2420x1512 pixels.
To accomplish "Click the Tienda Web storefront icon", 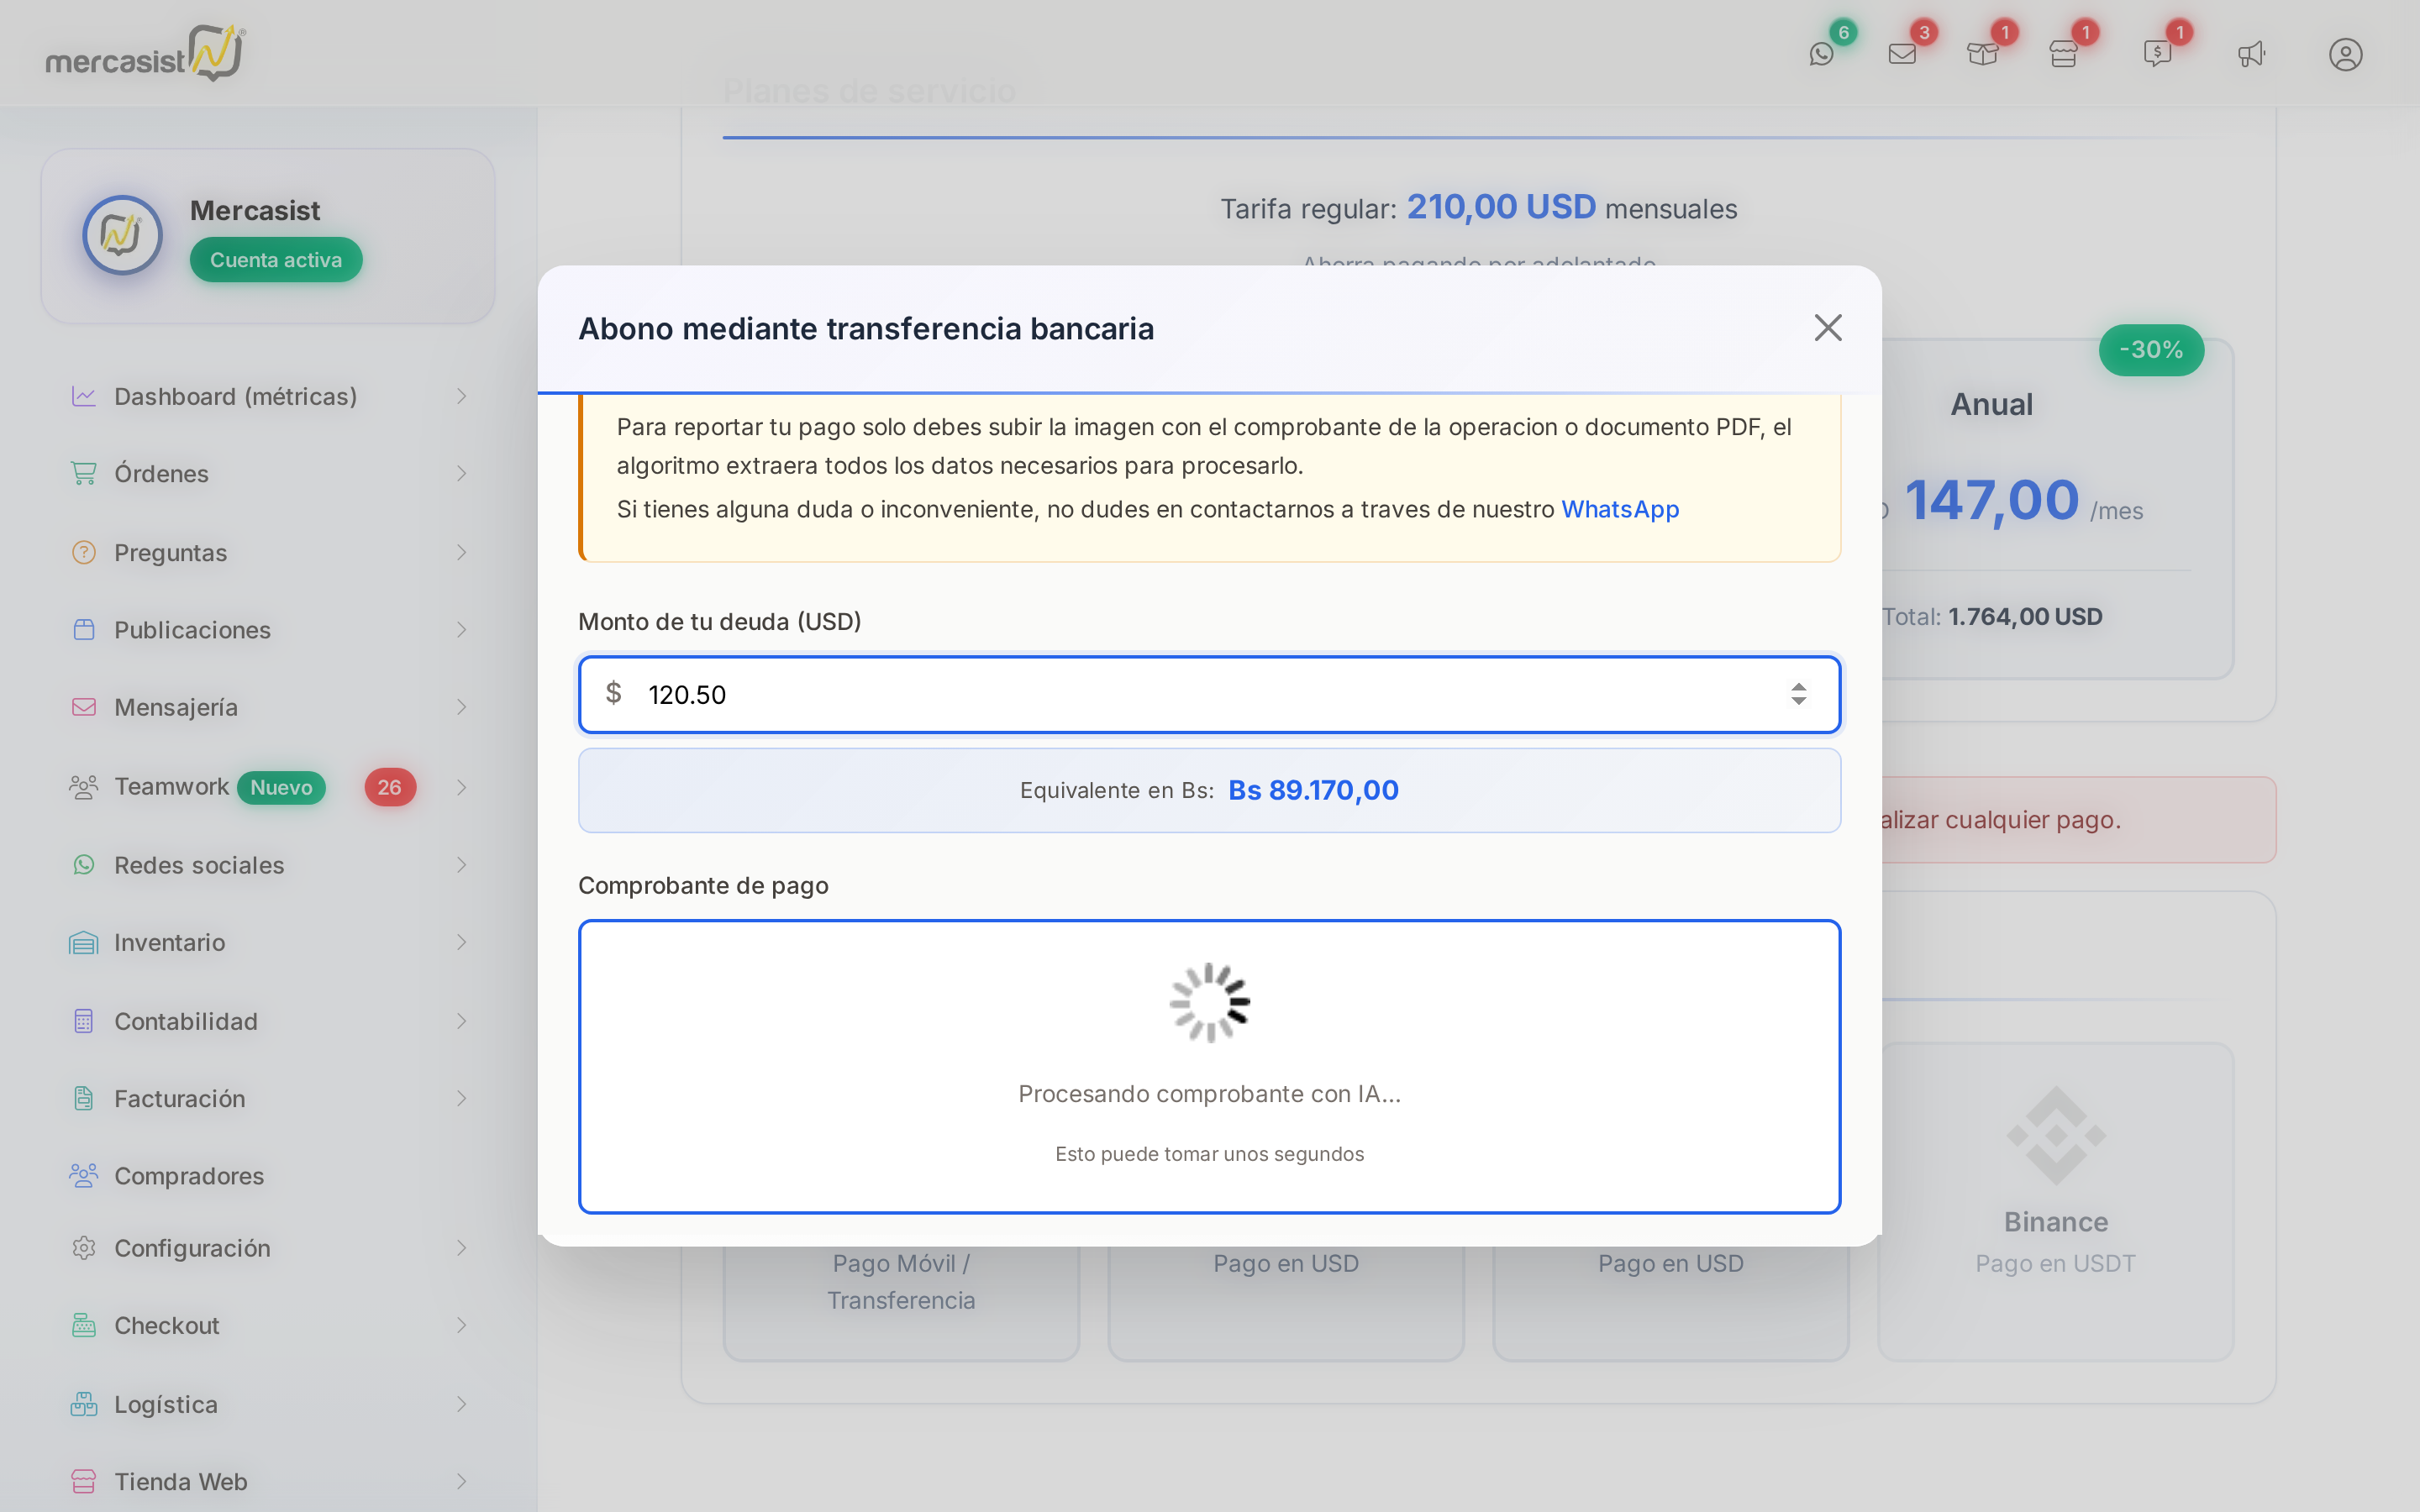I will pos(84,1481).
